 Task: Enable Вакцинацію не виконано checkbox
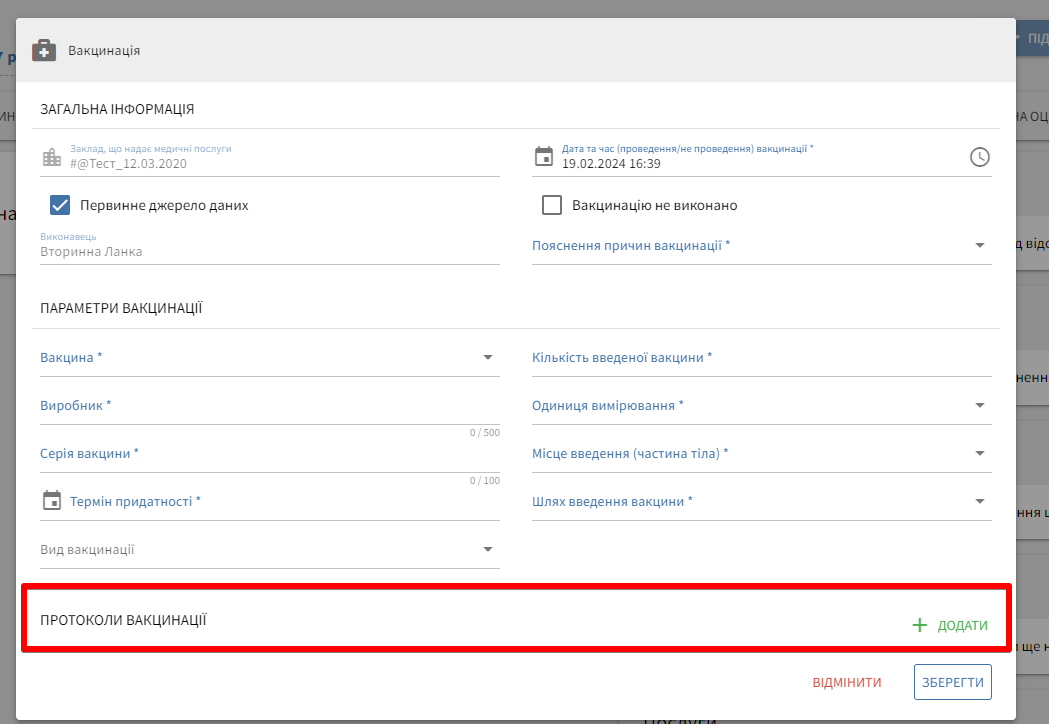(x=552, y=205)
